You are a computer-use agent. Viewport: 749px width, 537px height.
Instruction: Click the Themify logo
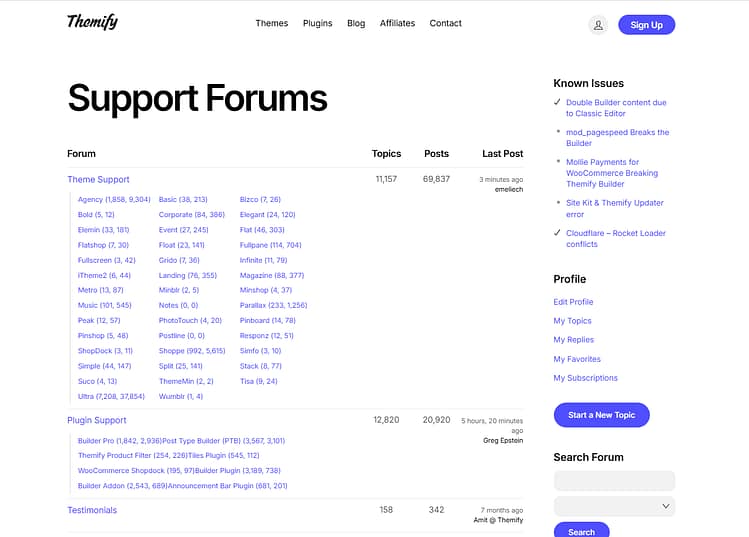(x=92, y=22)
